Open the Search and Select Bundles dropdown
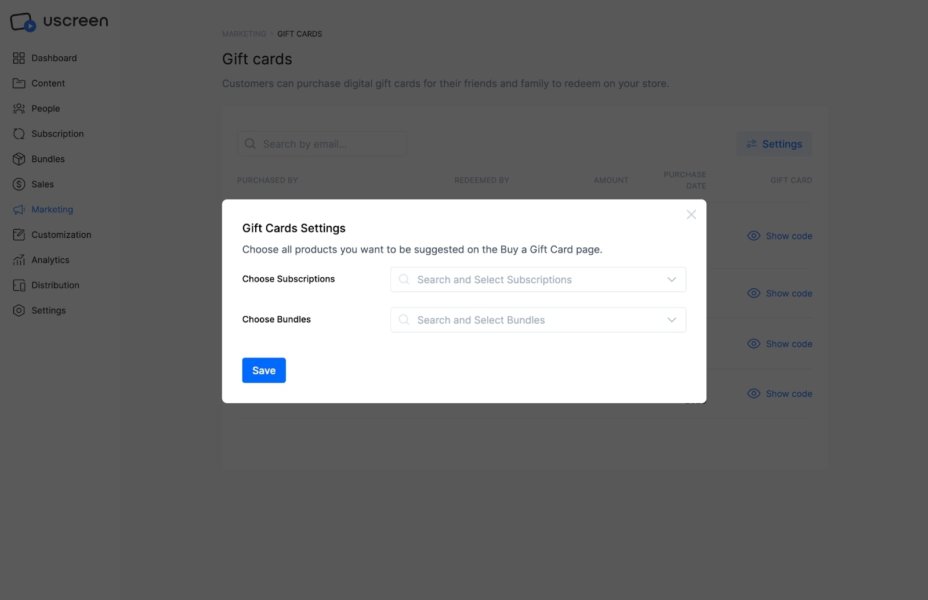Viewport: 928px width, 600px height. click(537, 319)
